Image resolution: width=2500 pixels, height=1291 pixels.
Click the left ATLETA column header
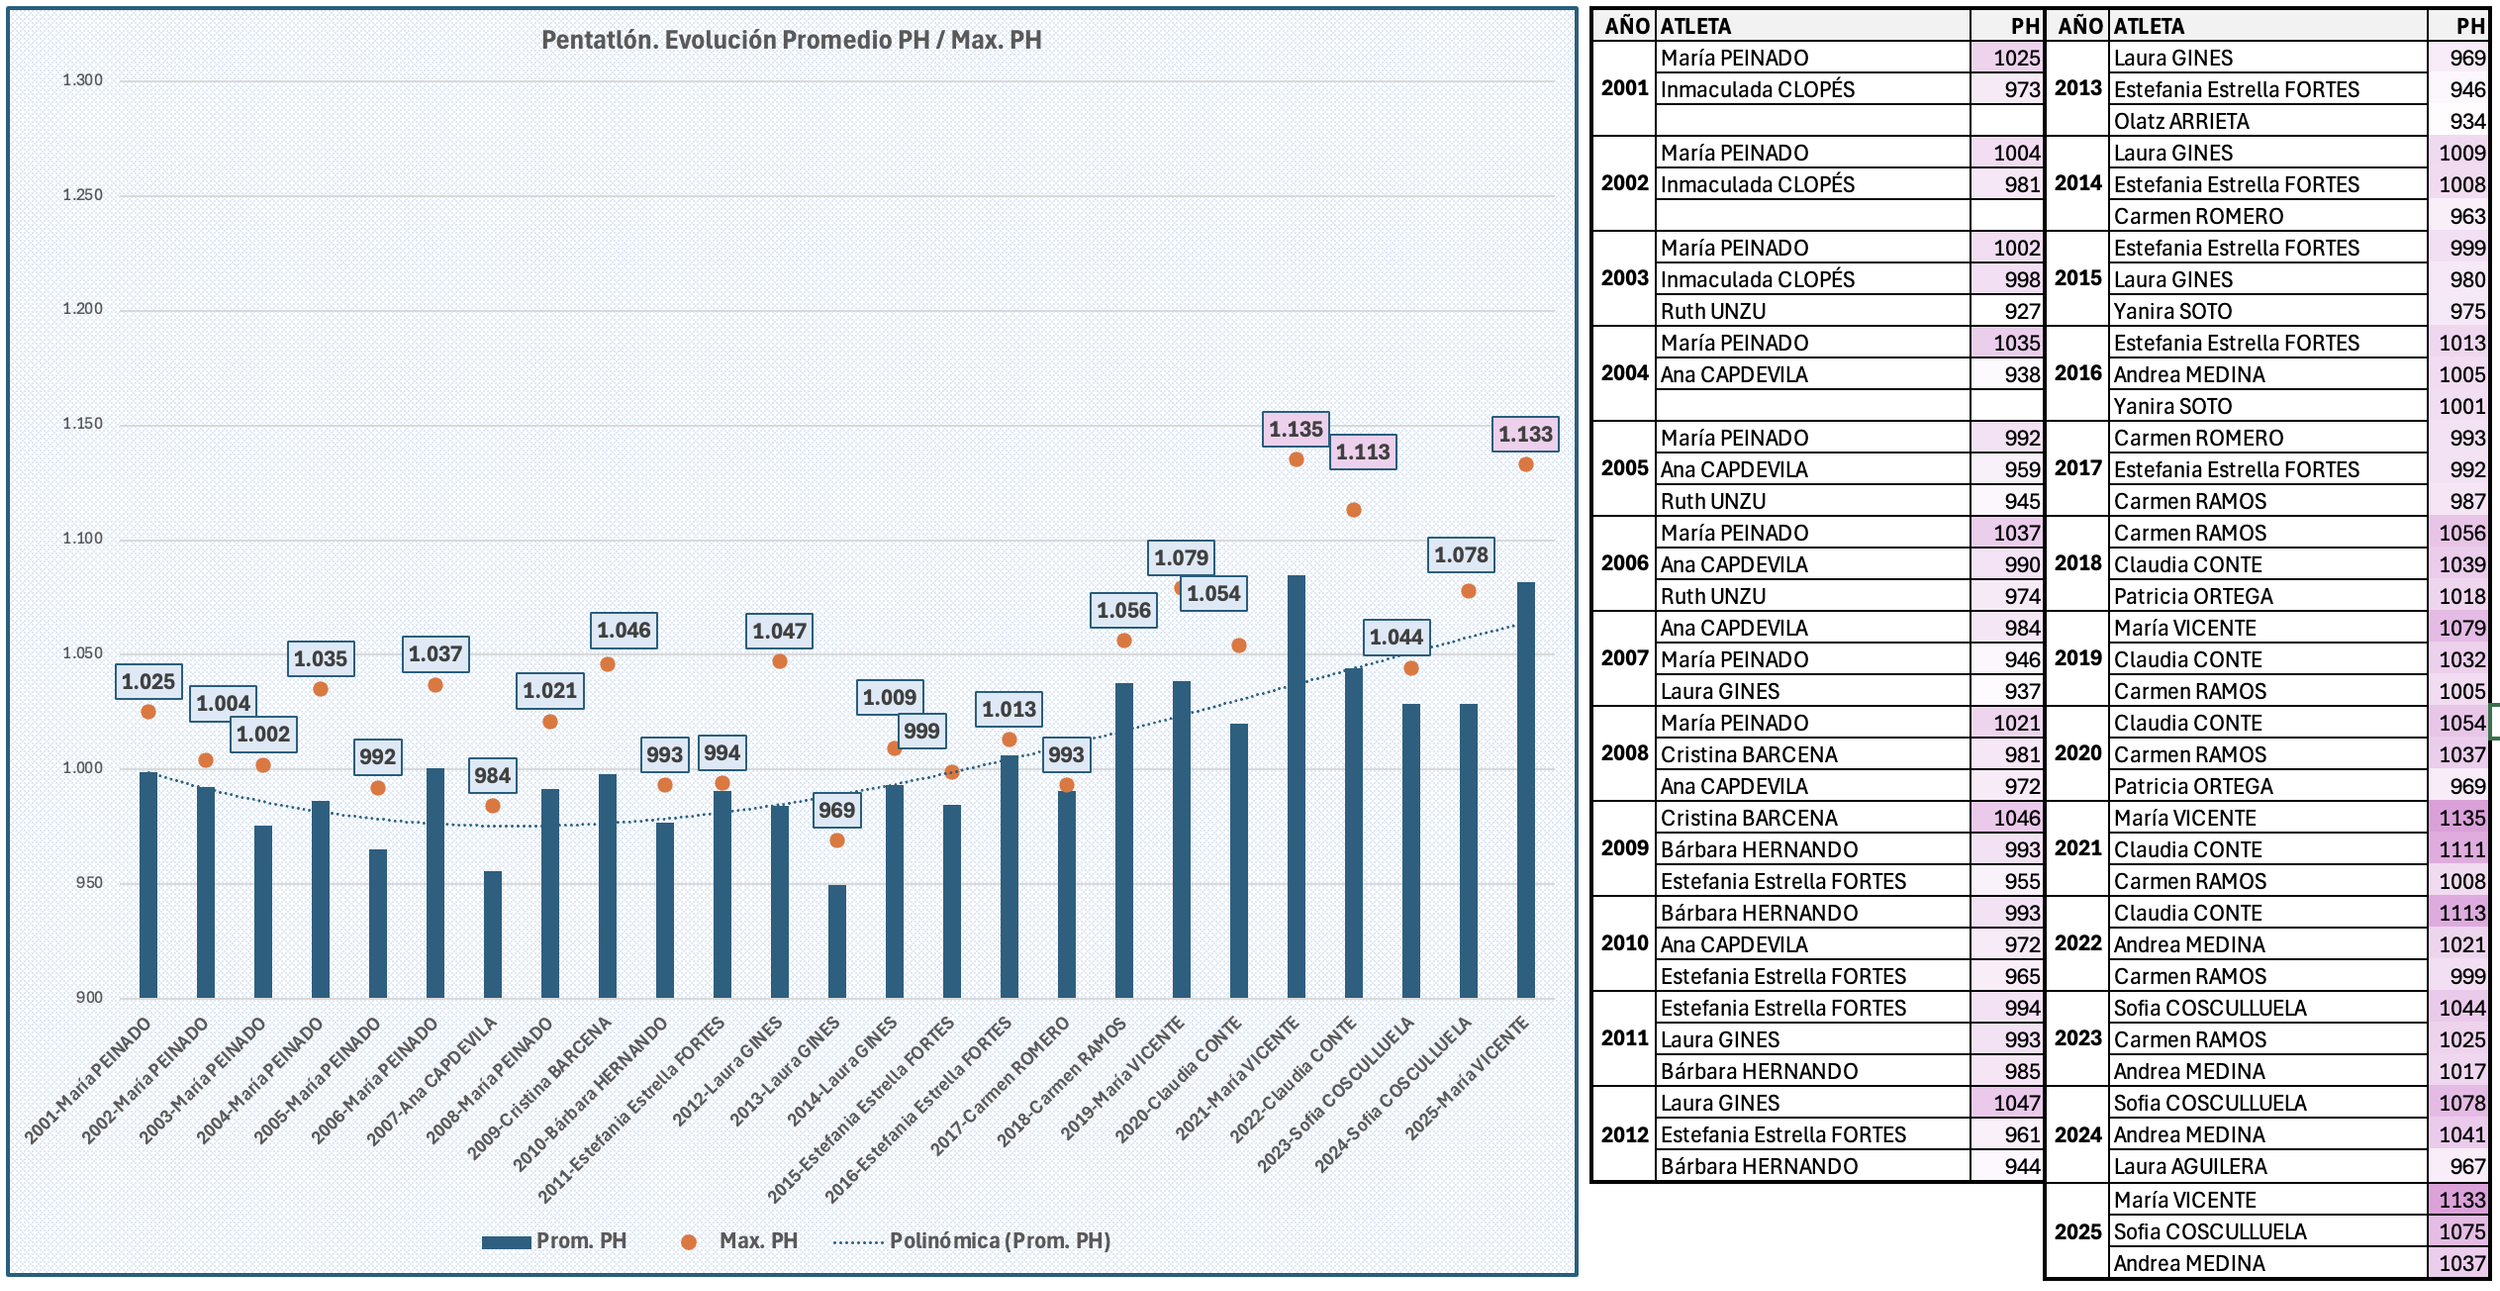tap(1695, 26)
